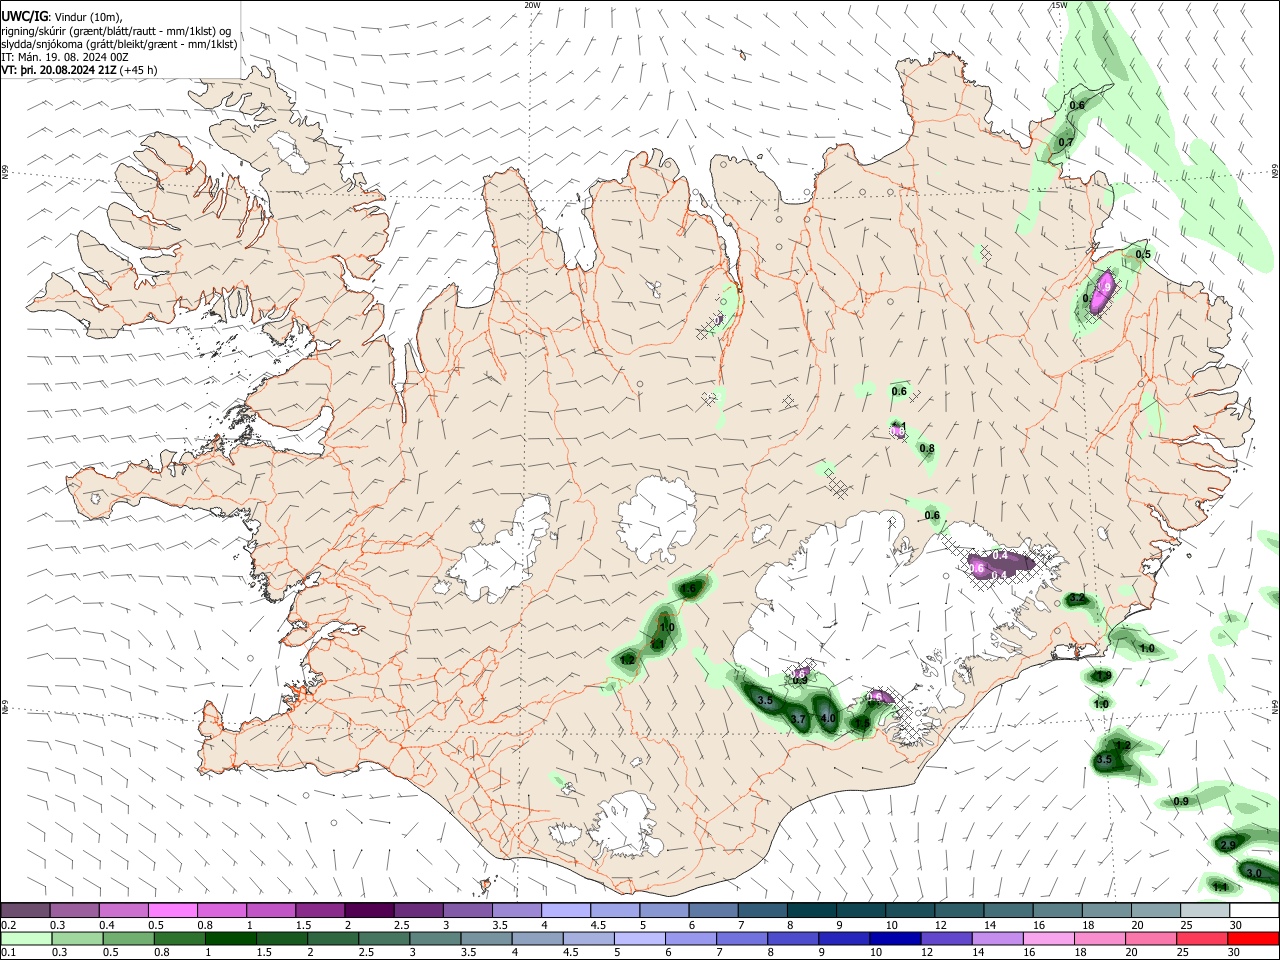Click the bright magenta-pink swatch in the upper scale
The height and width of the screenshot is (960, 1280).
pyautogui.click(x=172, y=910)
